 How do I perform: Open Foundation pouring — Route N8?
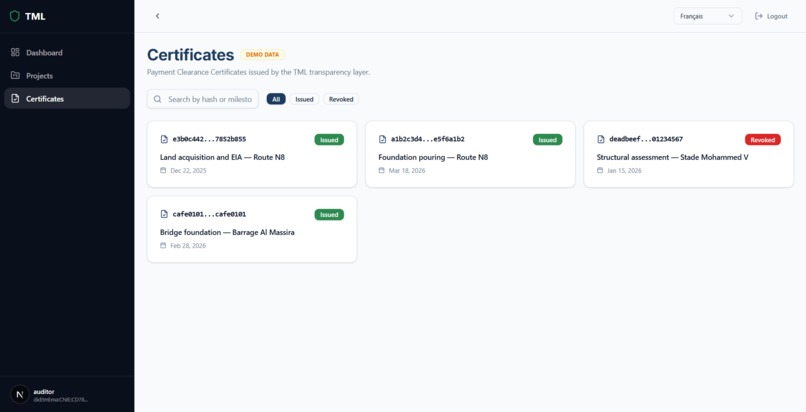tap(433, 157)
